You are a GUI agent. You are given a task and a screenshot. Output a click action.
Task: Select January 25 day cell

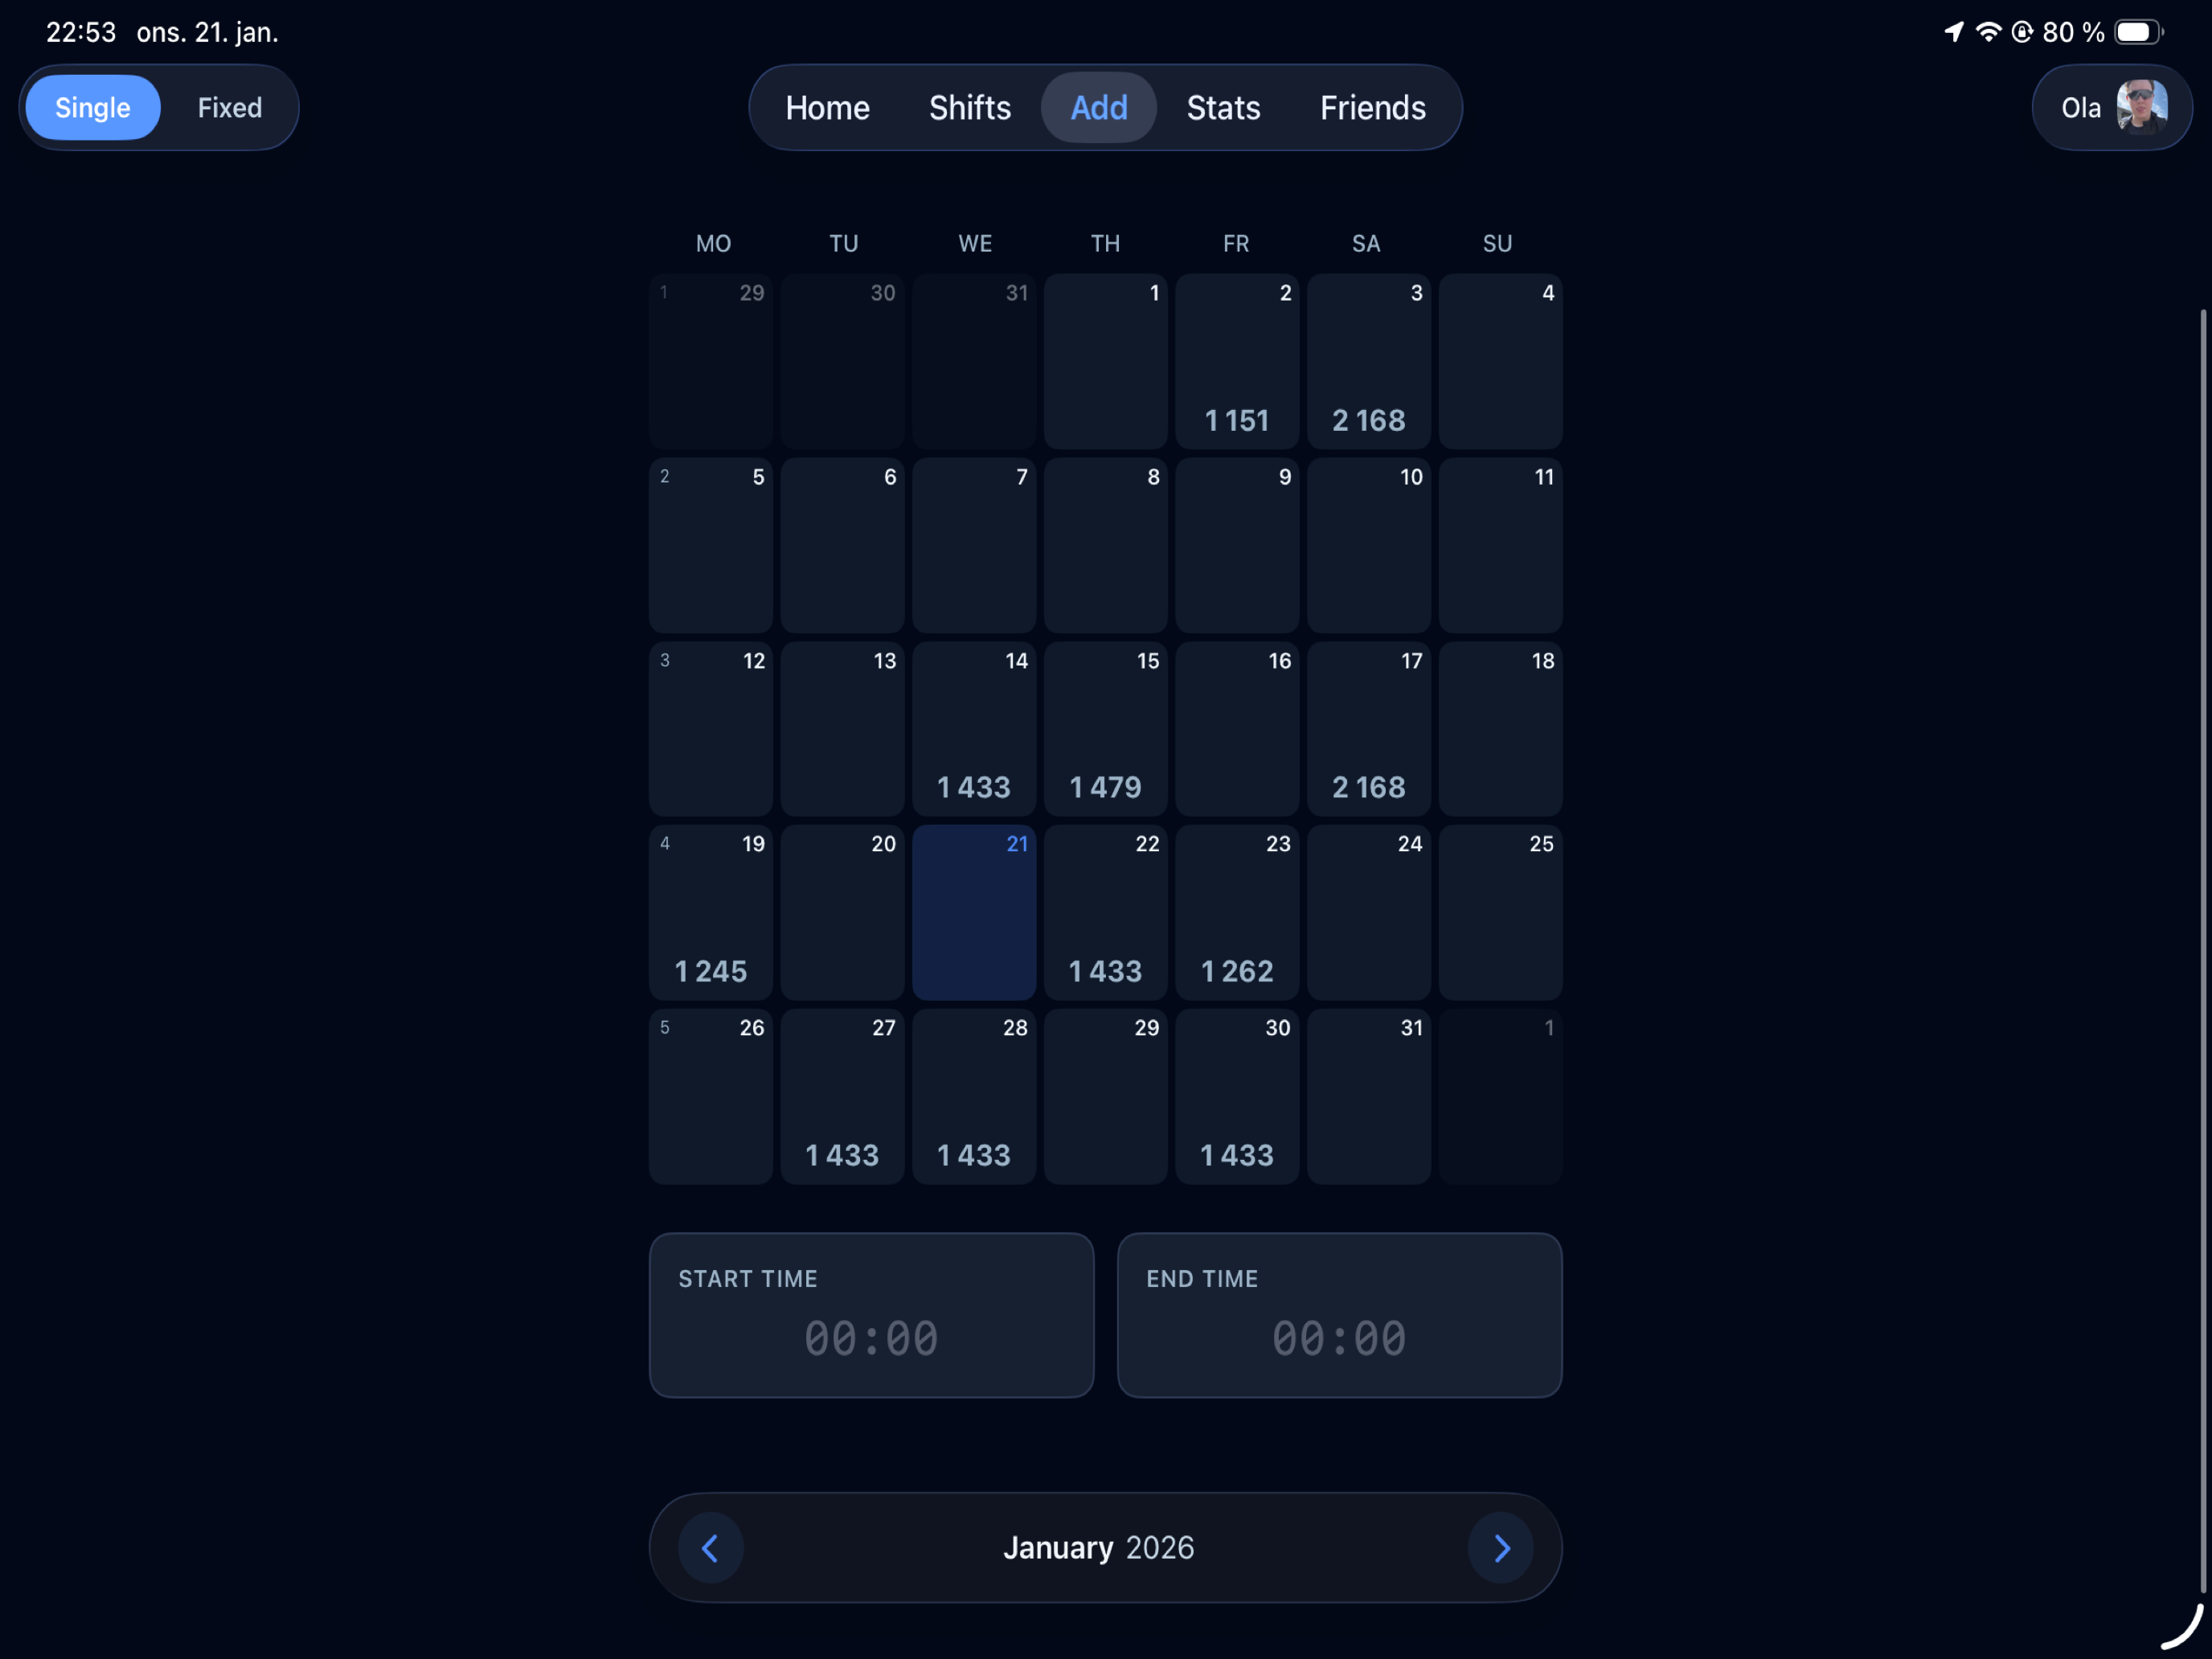pos(1500,912)
